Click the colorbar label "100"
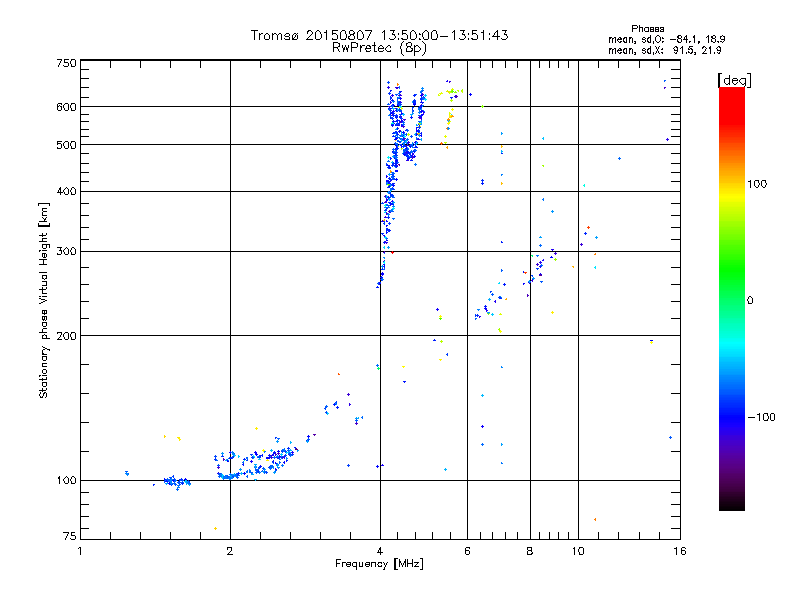 pos(757,184)
